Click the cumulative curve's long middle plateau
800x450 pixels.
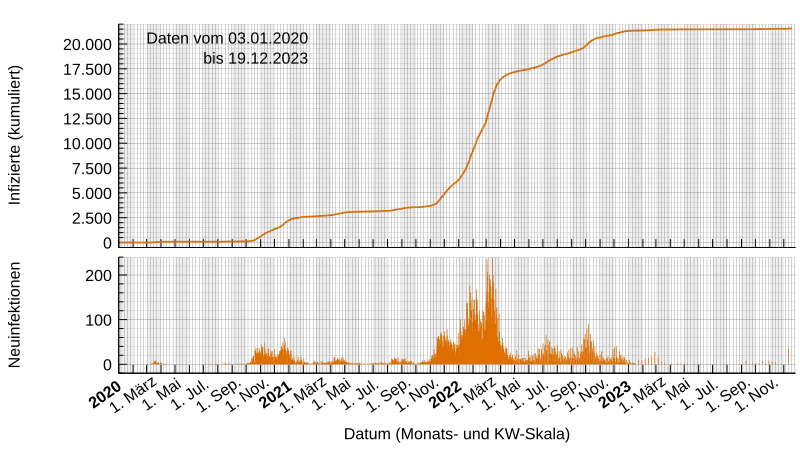[x=370, y=211]
